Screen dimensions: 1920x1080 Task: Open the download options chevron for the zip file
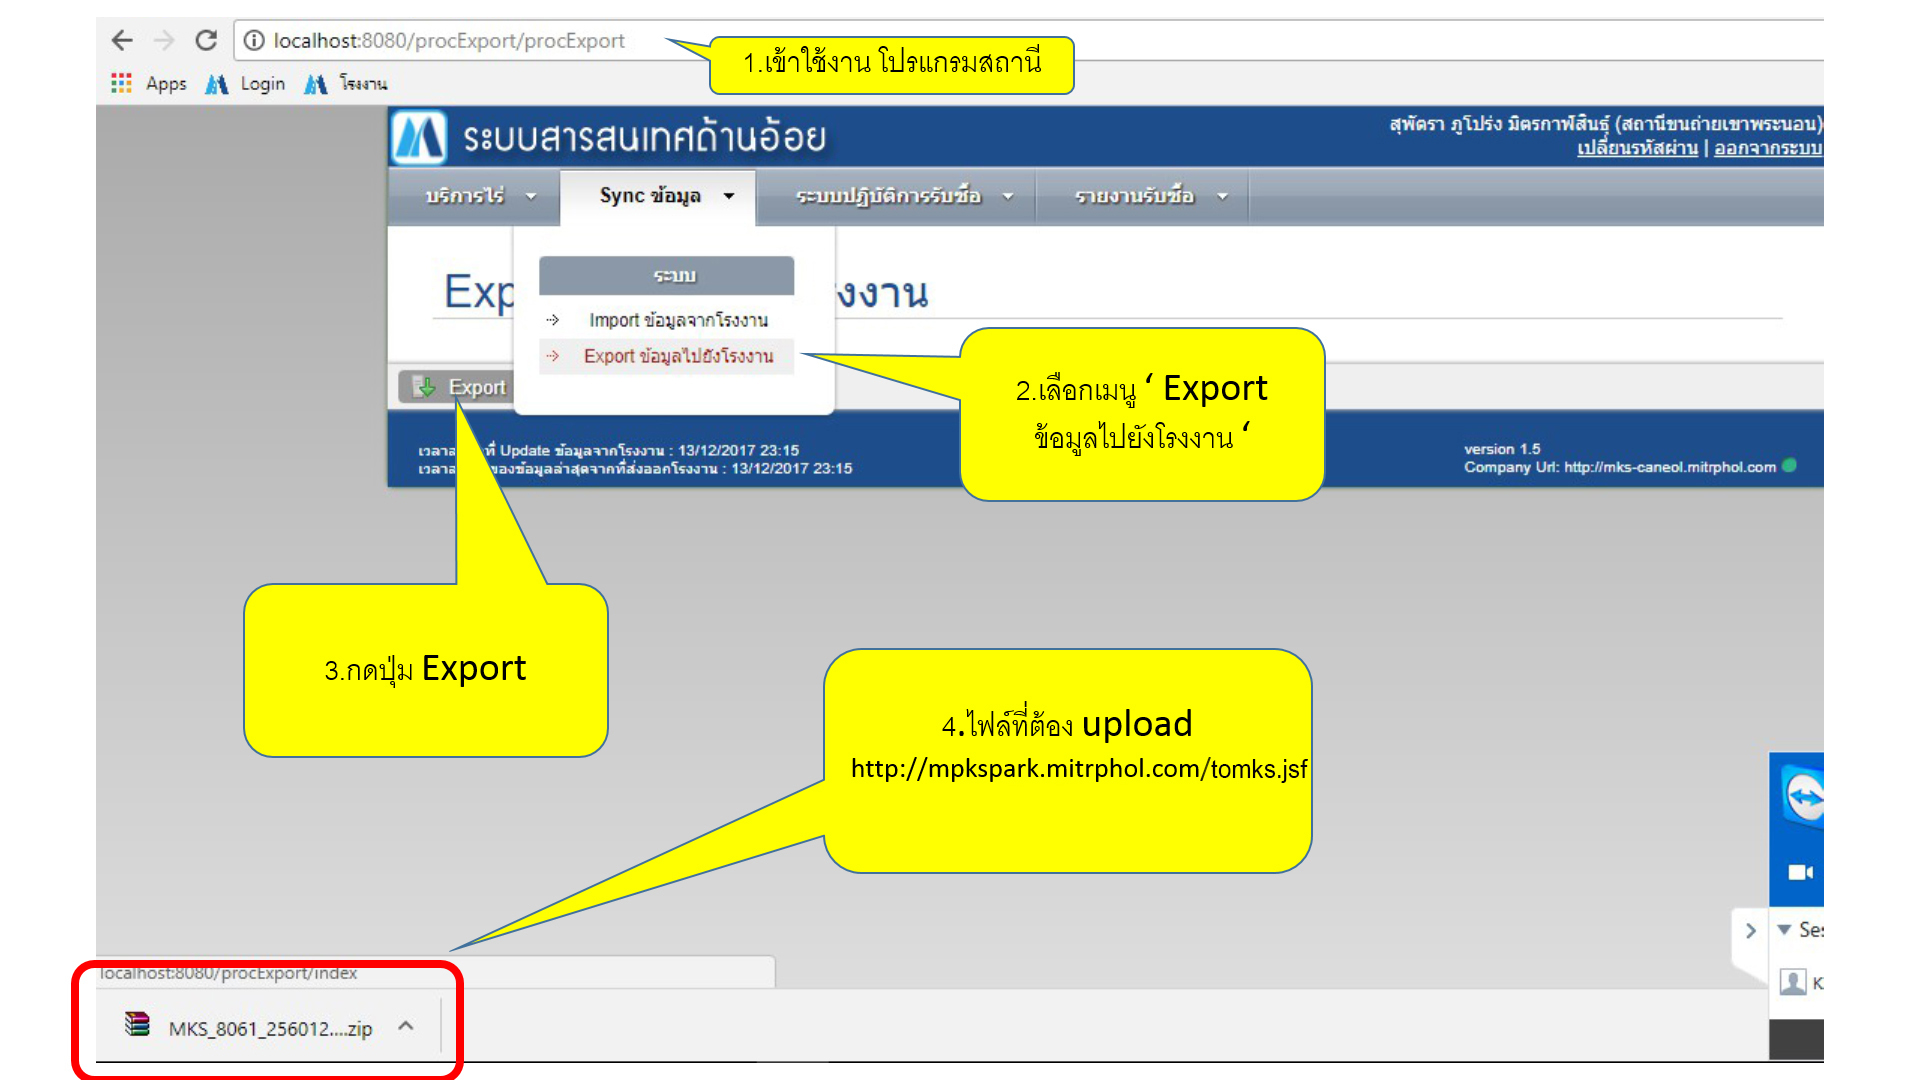click(406, 1026)
